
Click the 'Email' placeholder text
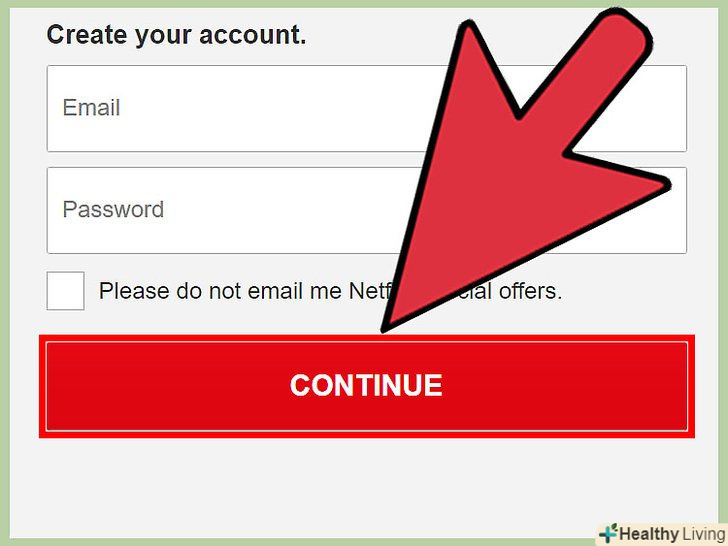91,108
